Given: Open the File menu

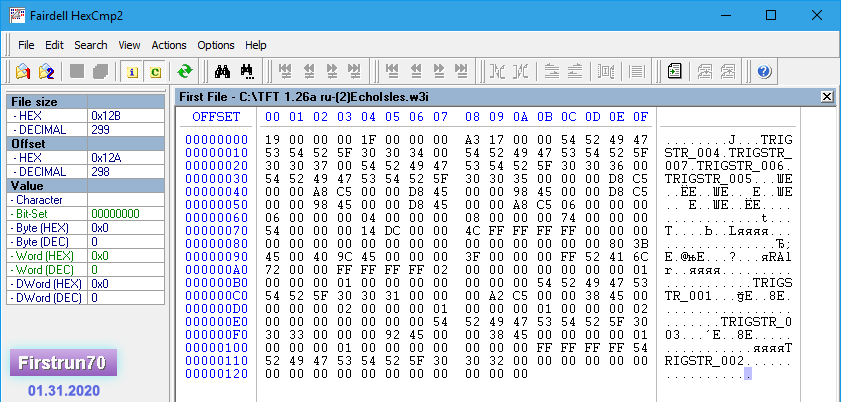Looking at the screenshot, I should [x=26, y=45].
